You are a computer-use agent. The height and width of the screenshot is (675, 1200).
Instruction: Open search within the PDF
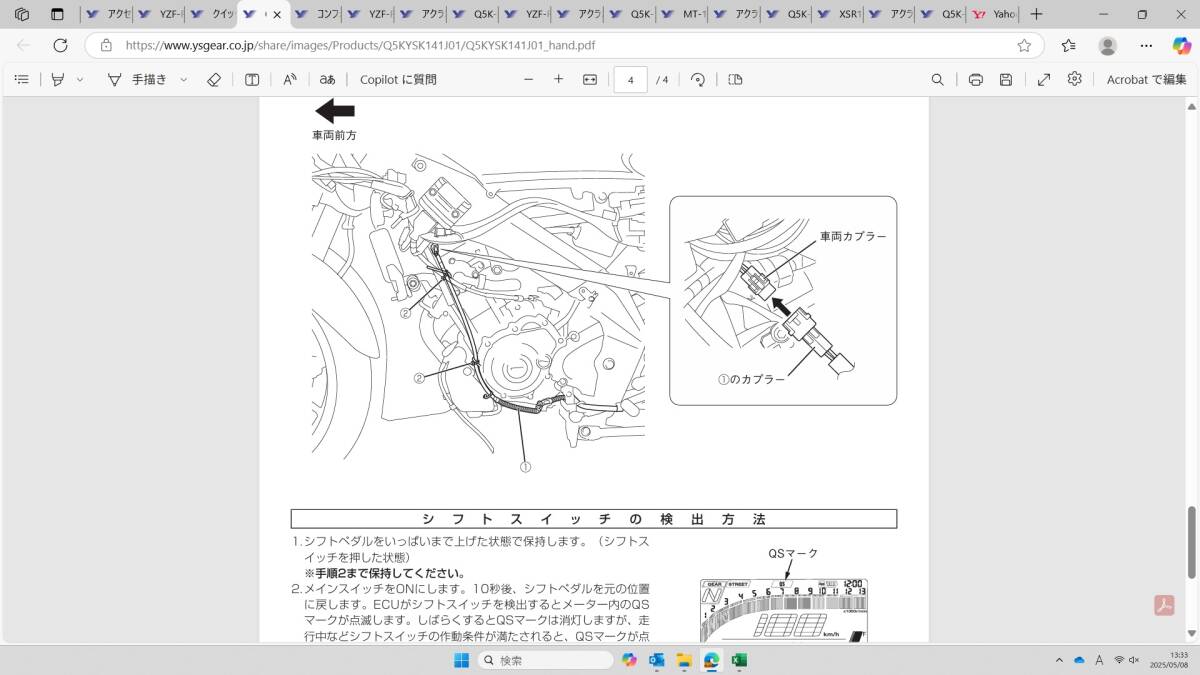[x=937, y=79]
